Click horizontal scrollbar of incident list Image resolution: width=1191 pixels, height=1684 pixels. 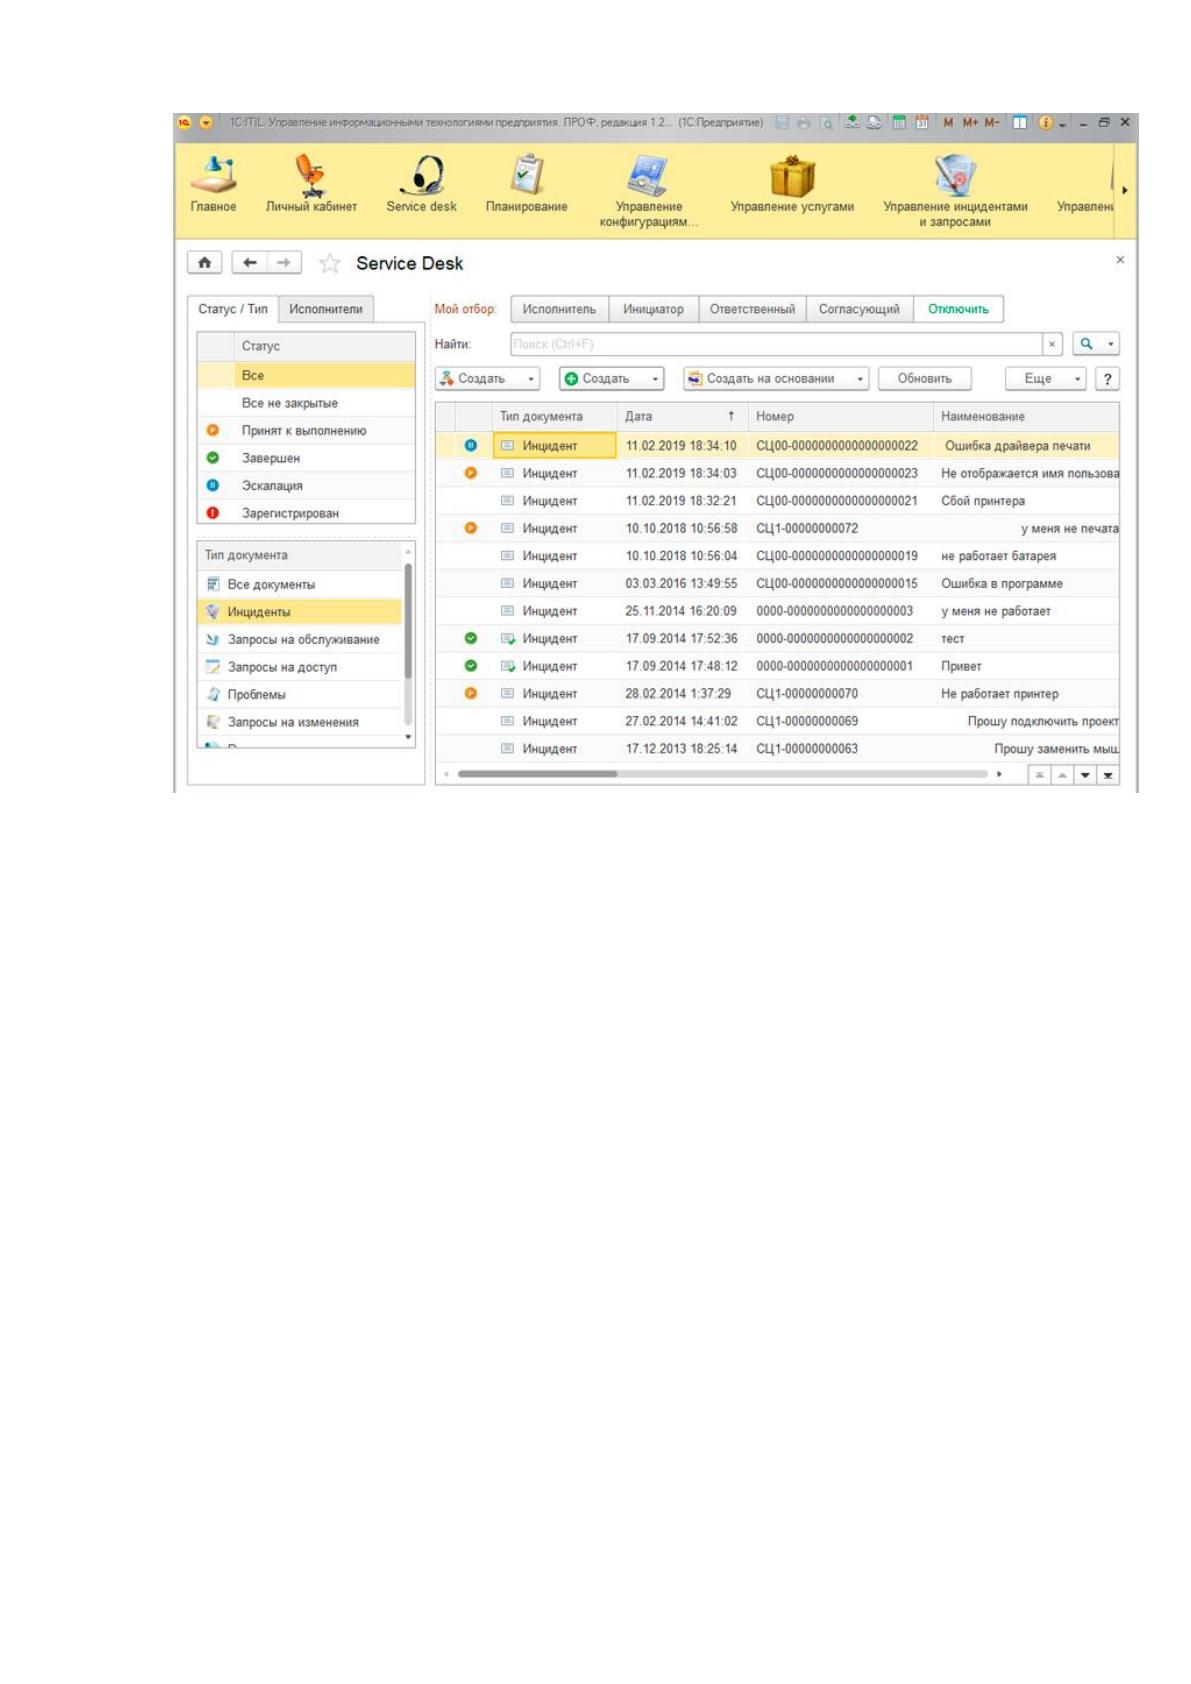[722, 774]
